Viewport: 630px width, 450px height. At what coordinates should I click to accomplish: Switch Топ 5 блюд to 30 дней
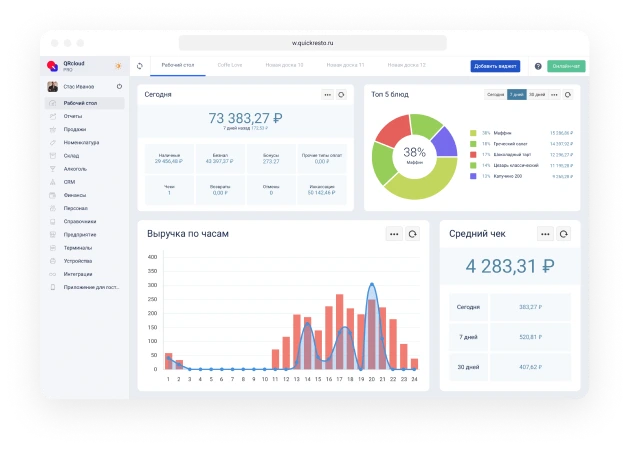click(x=537, y=94)
